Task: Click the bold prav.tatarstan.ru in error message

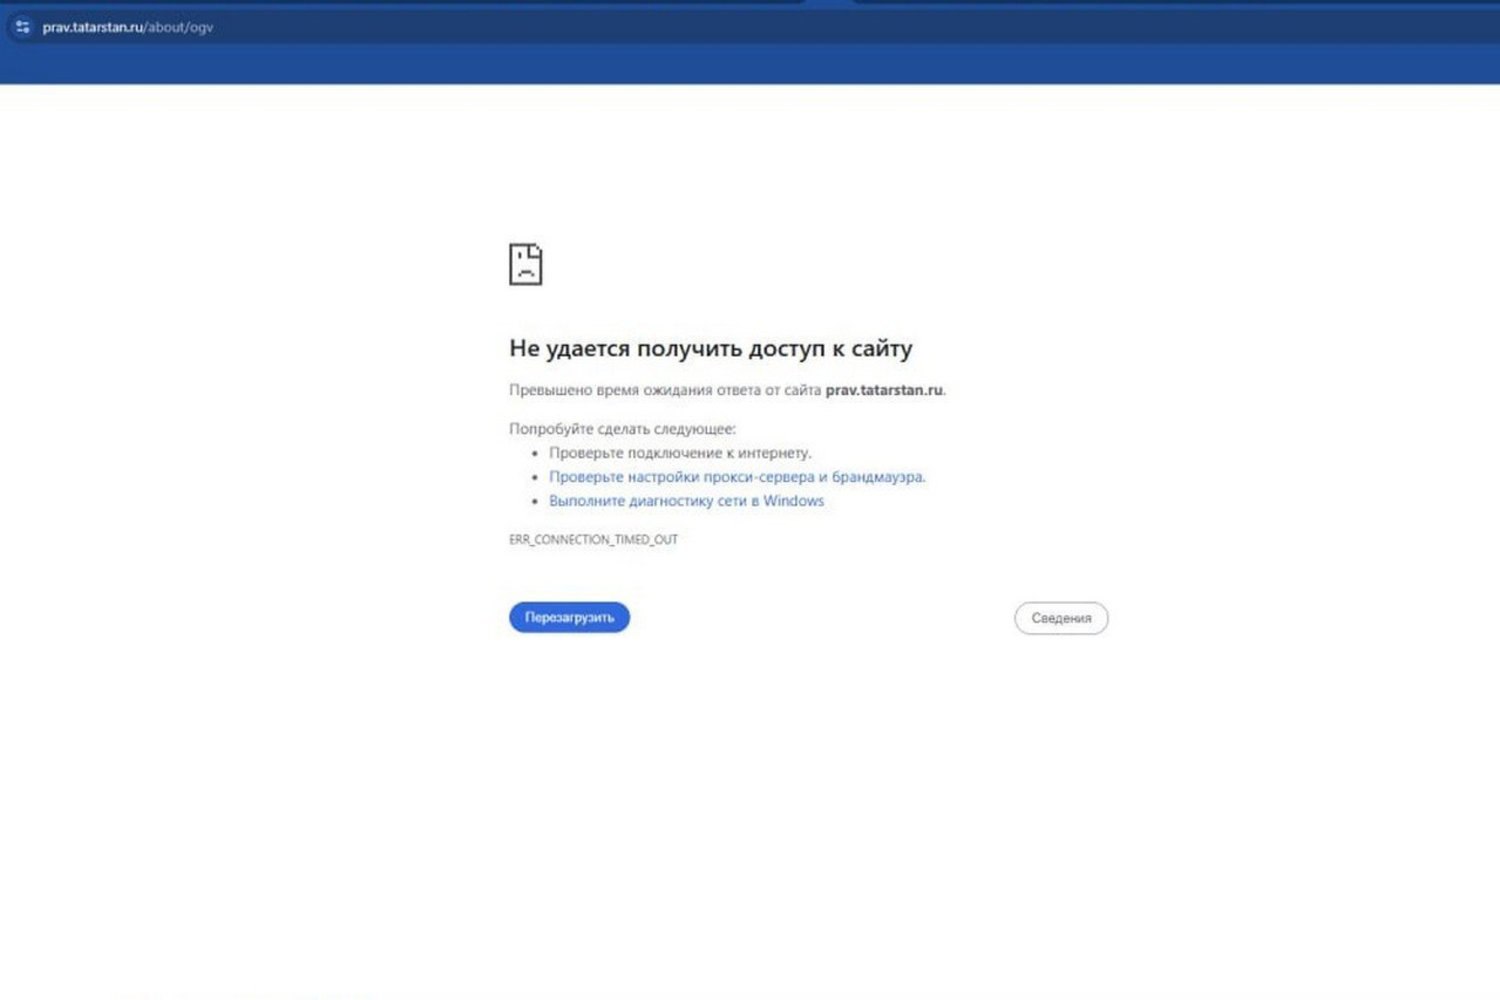Action: click(883, 390)
